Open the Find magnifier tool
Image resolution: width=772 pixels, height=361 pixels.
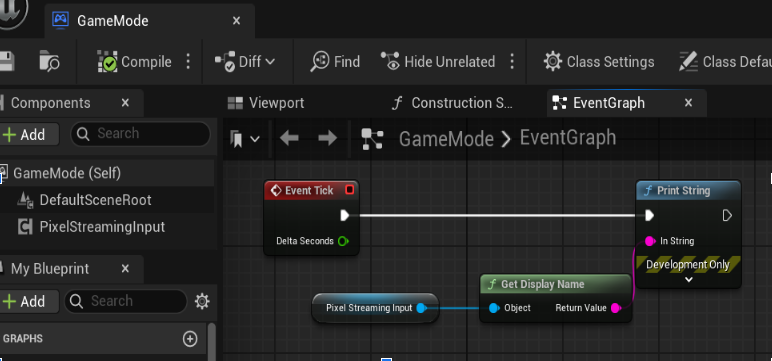coord(320,62)
